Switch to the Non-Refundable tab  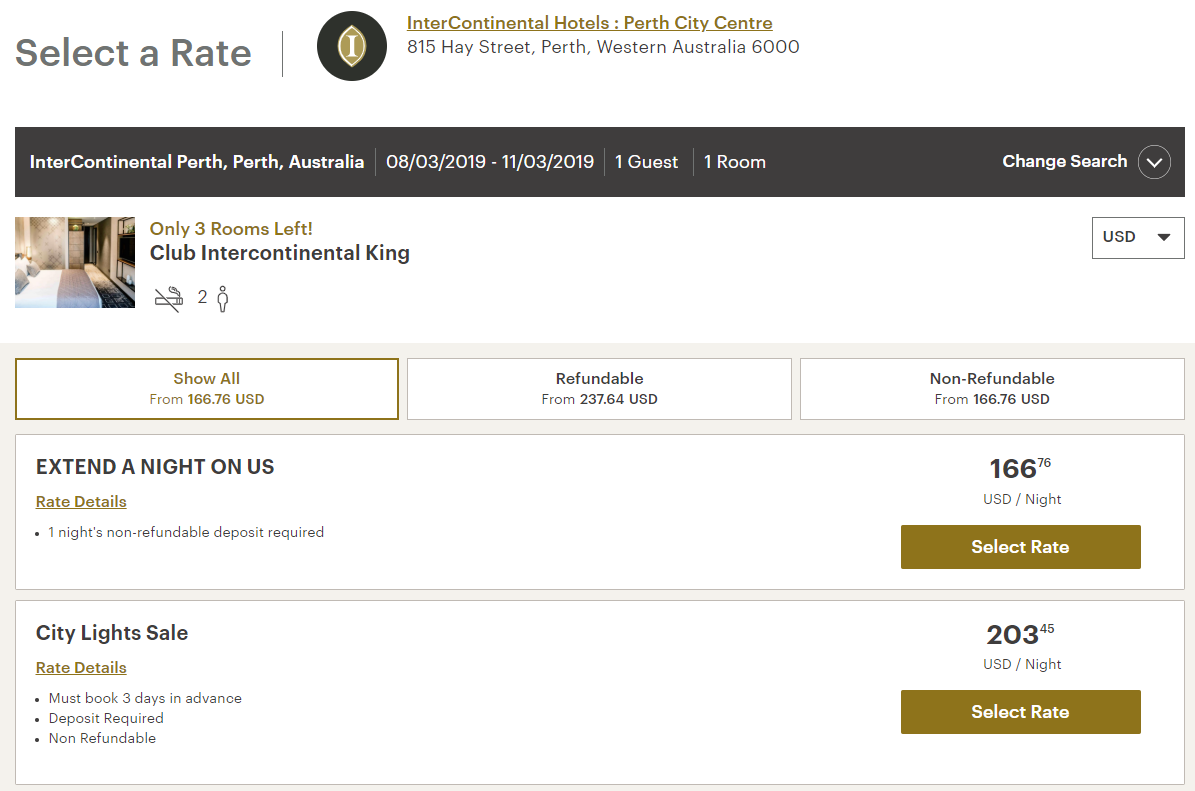click(992, 389)
